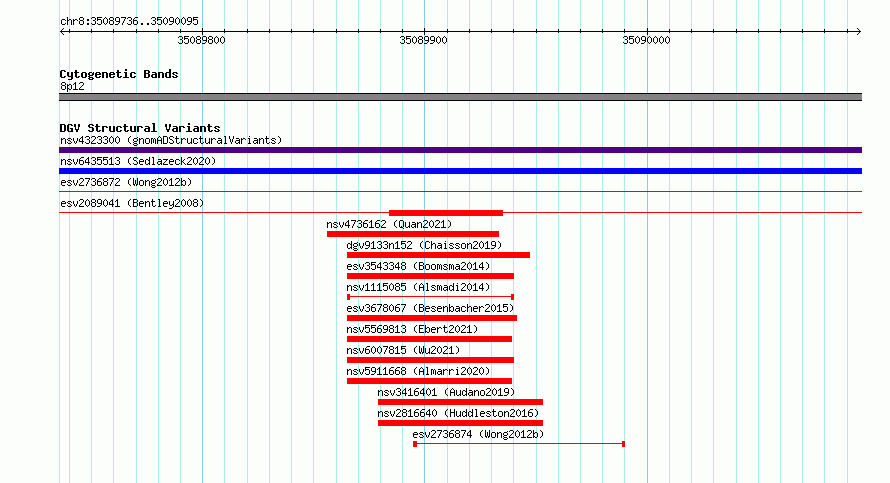
Task: Select the red bar under nsv4736162
Action: 413,234
